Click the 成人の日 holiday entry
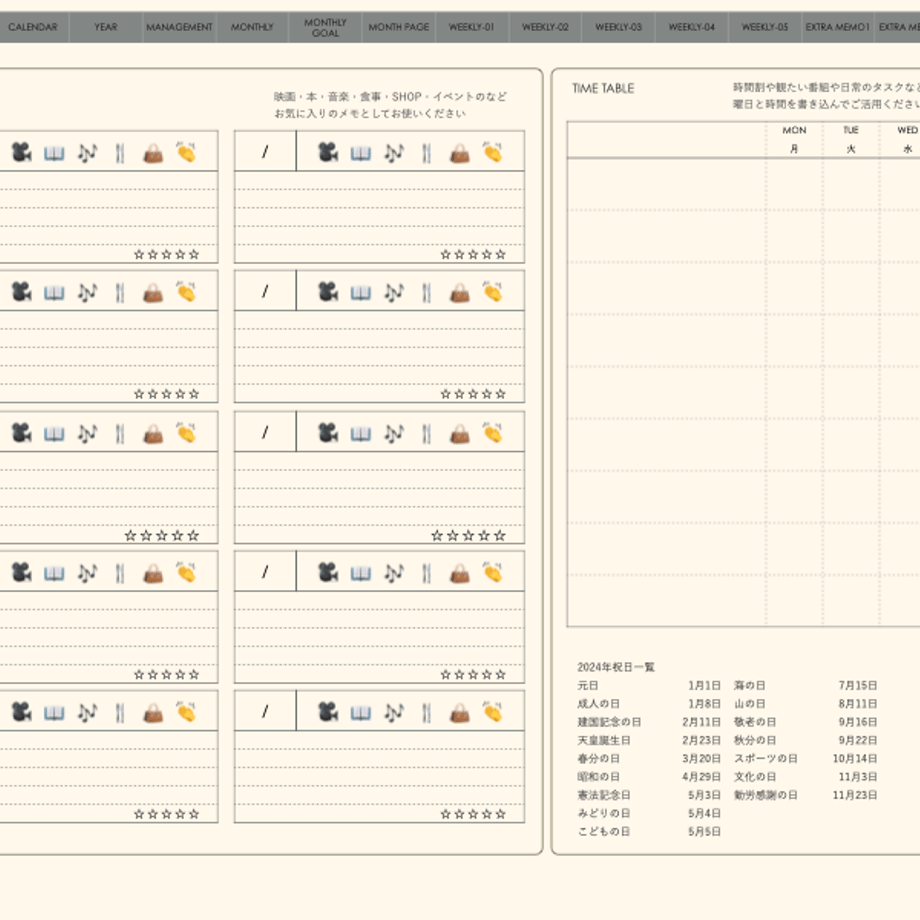Viewport: 920px width, 920px height. pos(598,703)
